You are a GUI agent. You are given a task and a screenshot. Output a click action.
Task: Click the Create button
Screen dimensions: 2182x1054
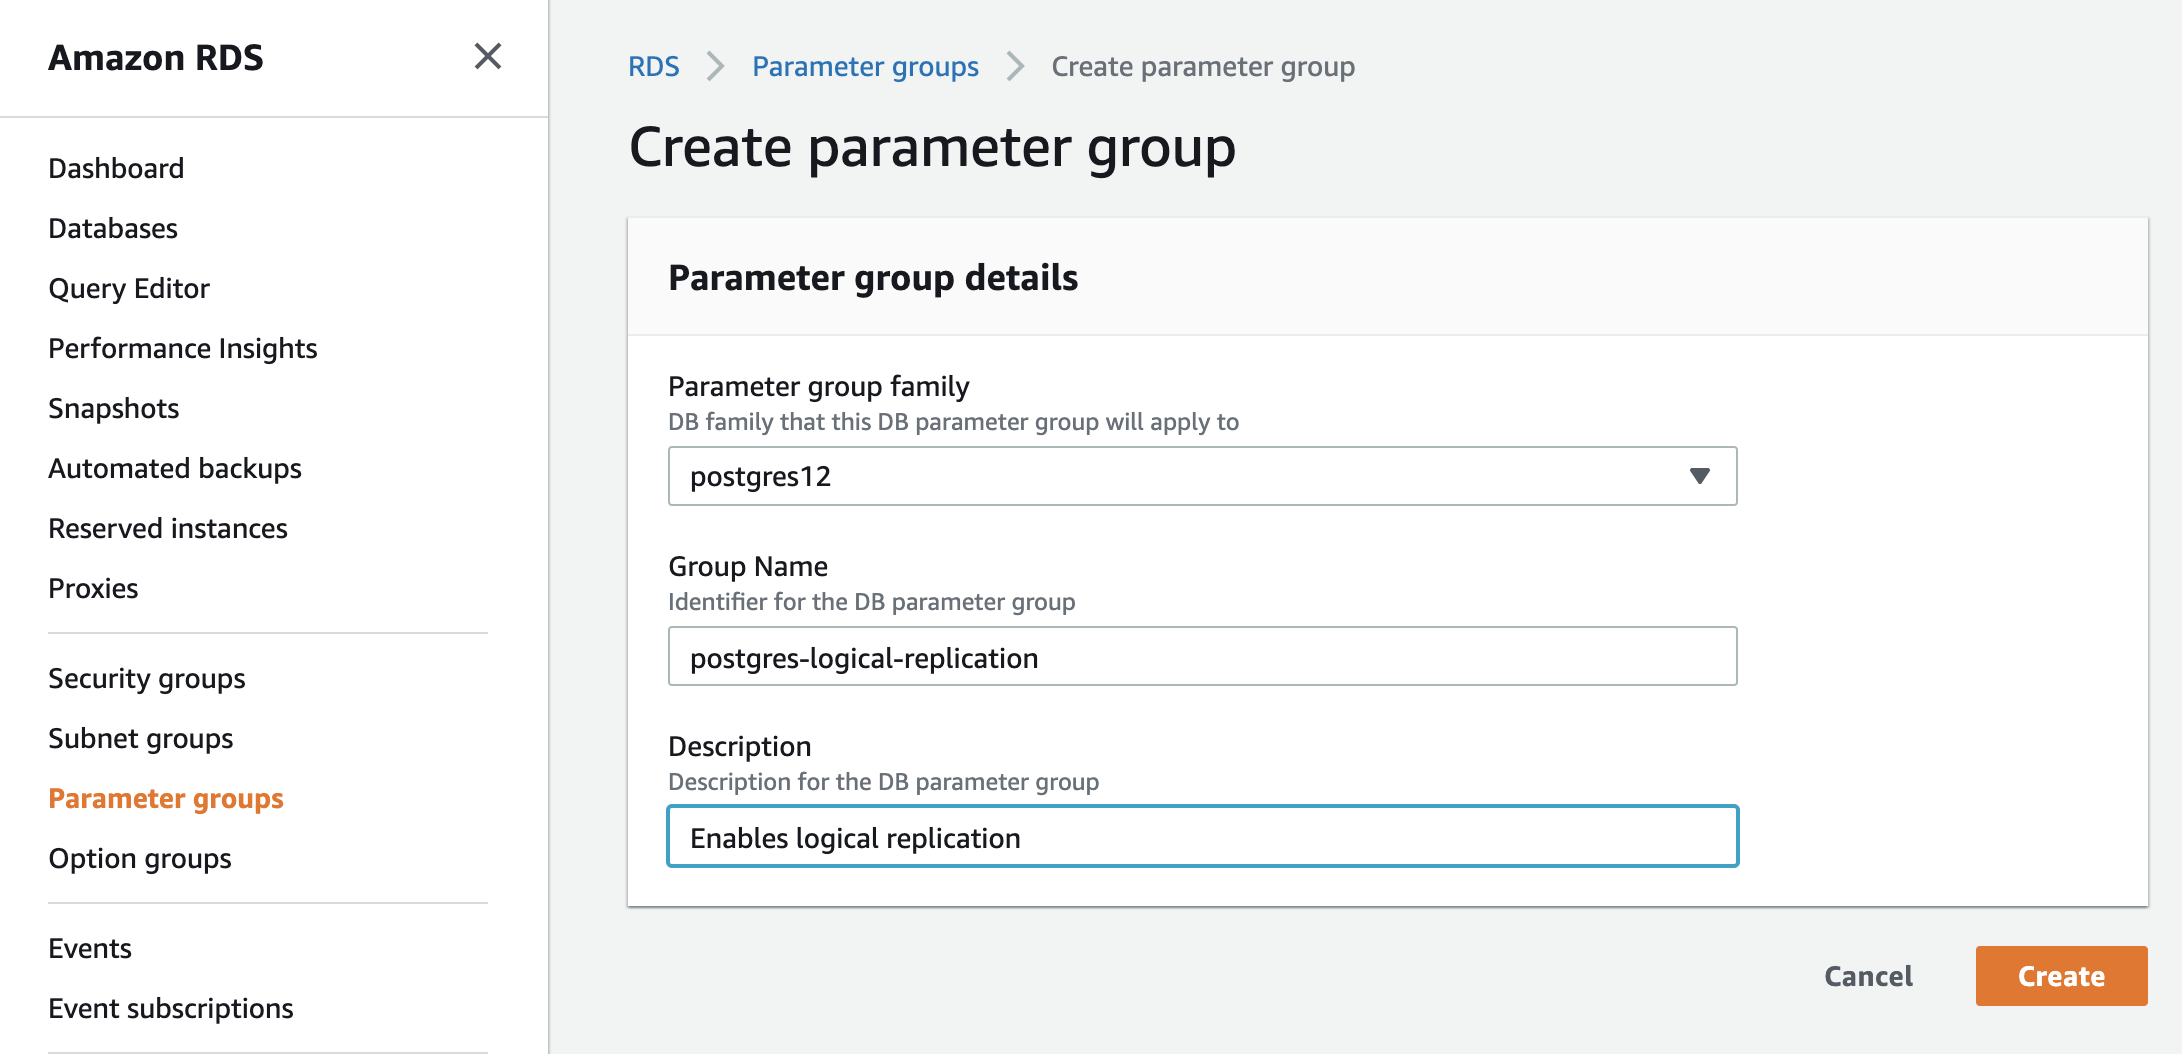(2060, 976)
